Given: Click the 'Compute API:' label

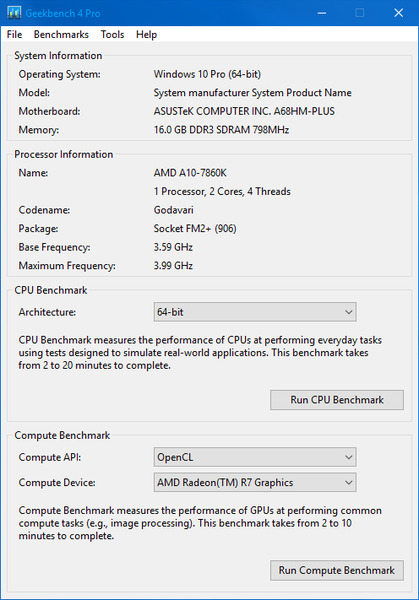Looking at the screenshot, I should tap(50, 457).
